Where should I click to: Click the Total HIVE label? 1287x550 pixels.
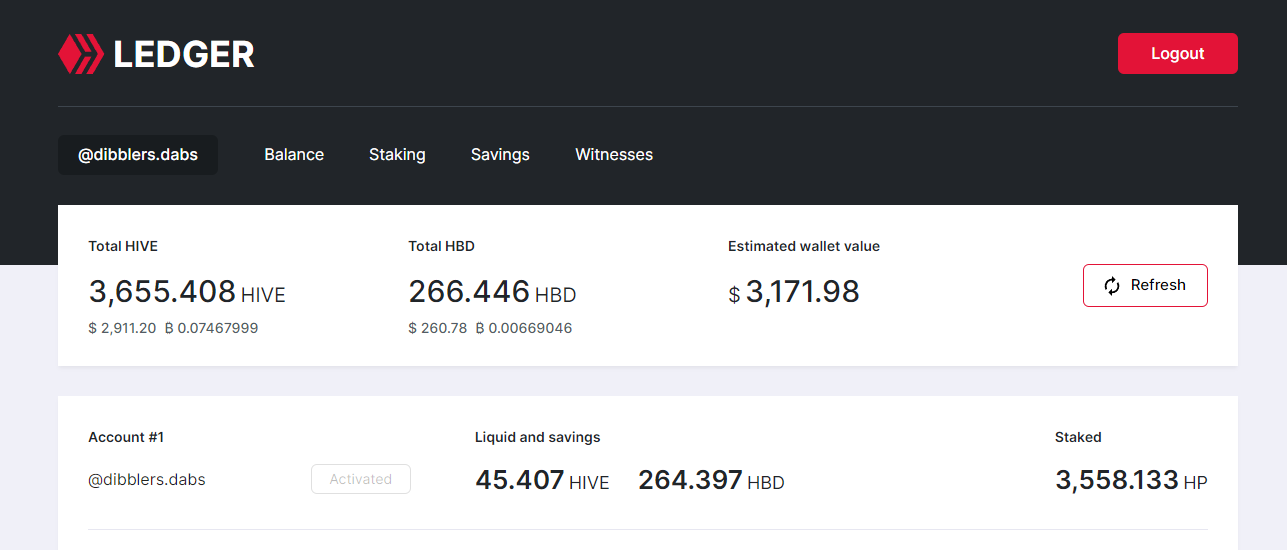click(x=123, y=246)
